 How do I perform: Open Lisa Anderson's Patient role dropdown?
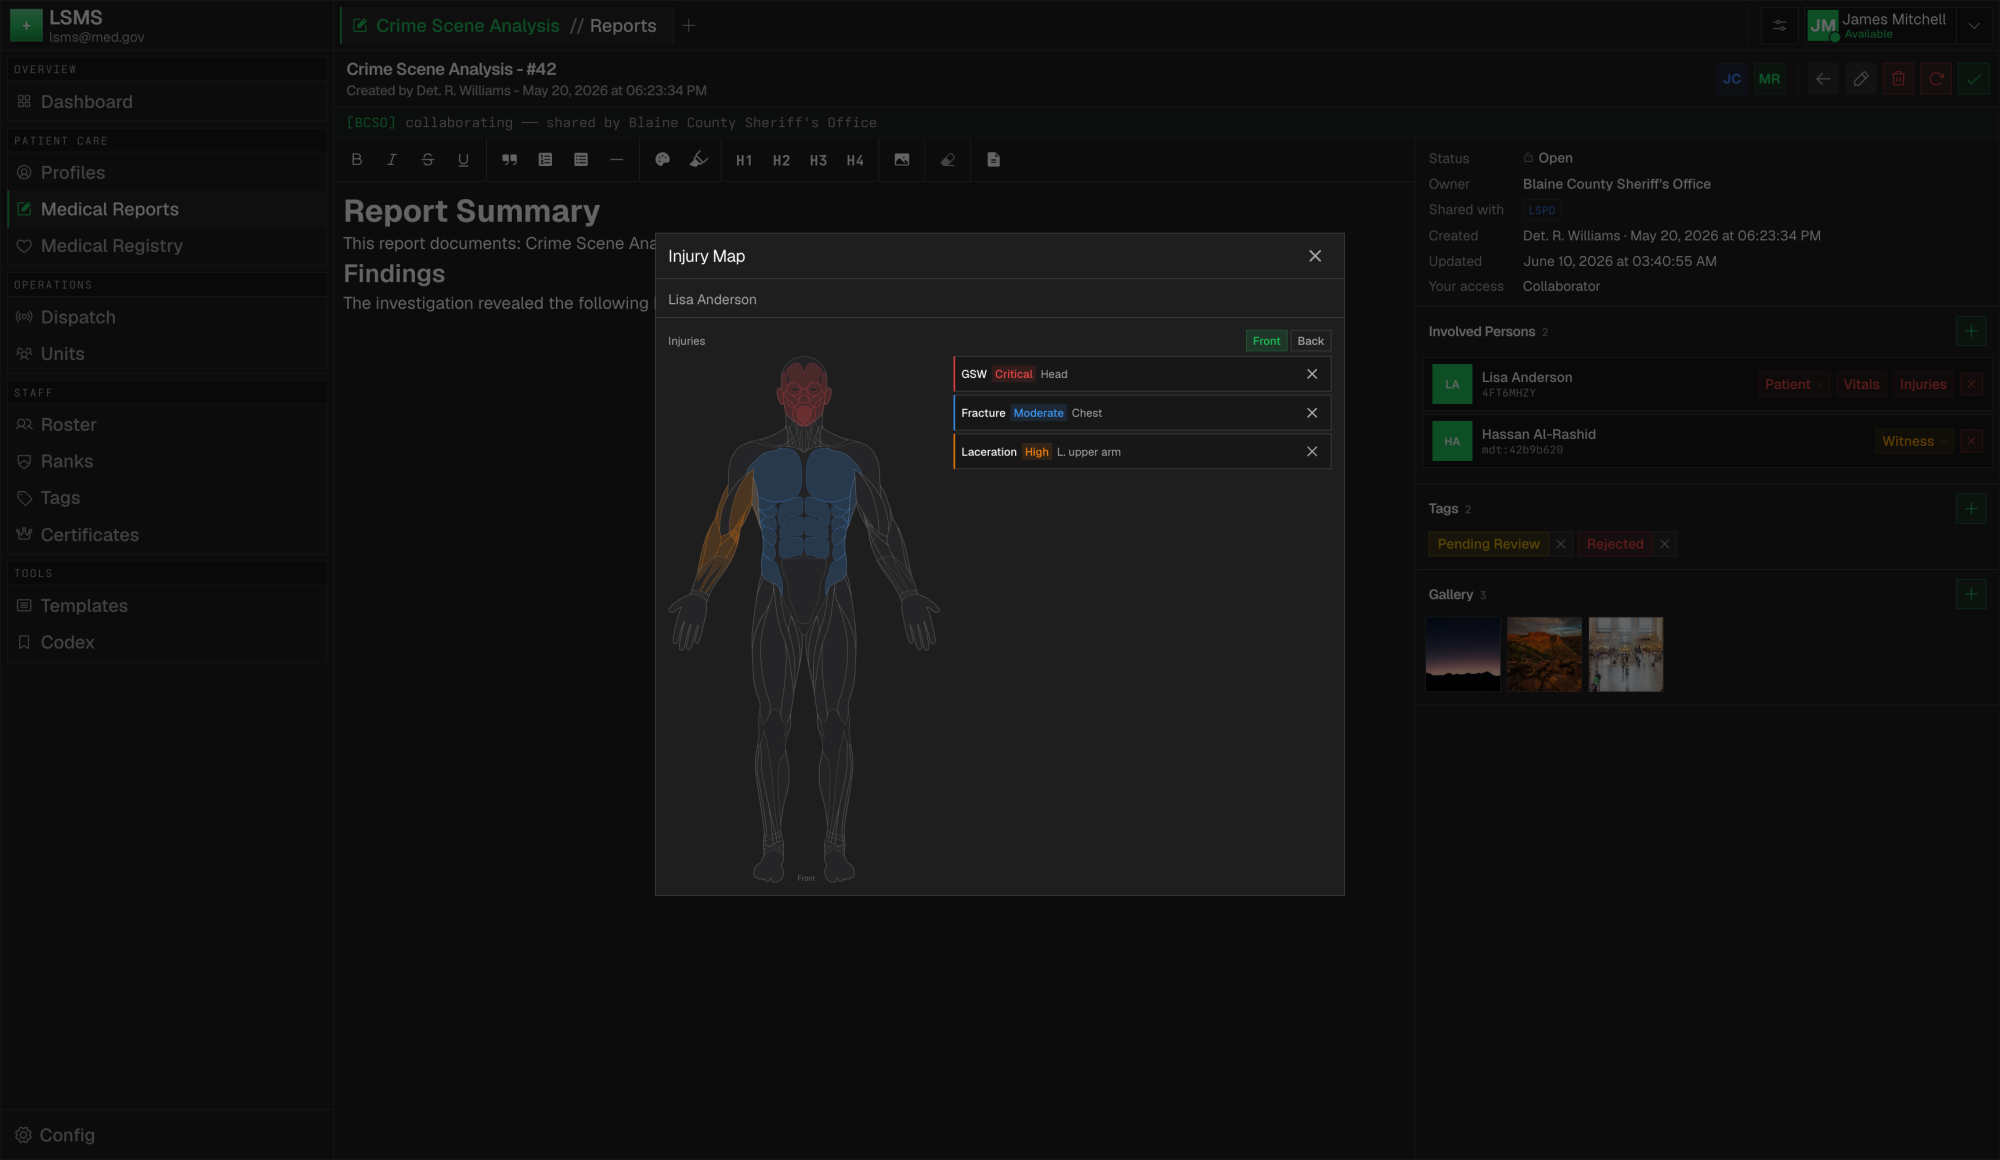(x=1794, y=384)
